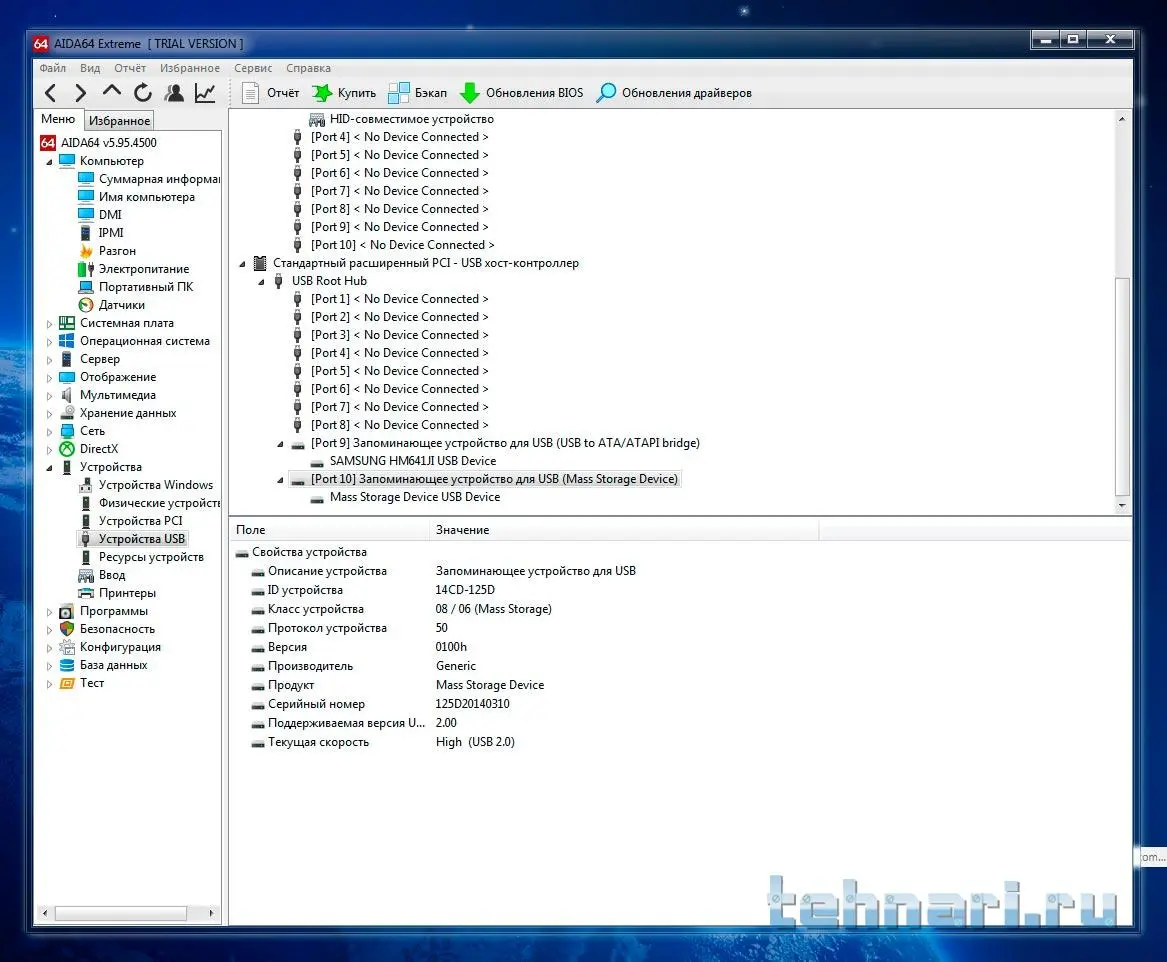Collapse the Port 9 USB storage node

click(x=280, y=443)
